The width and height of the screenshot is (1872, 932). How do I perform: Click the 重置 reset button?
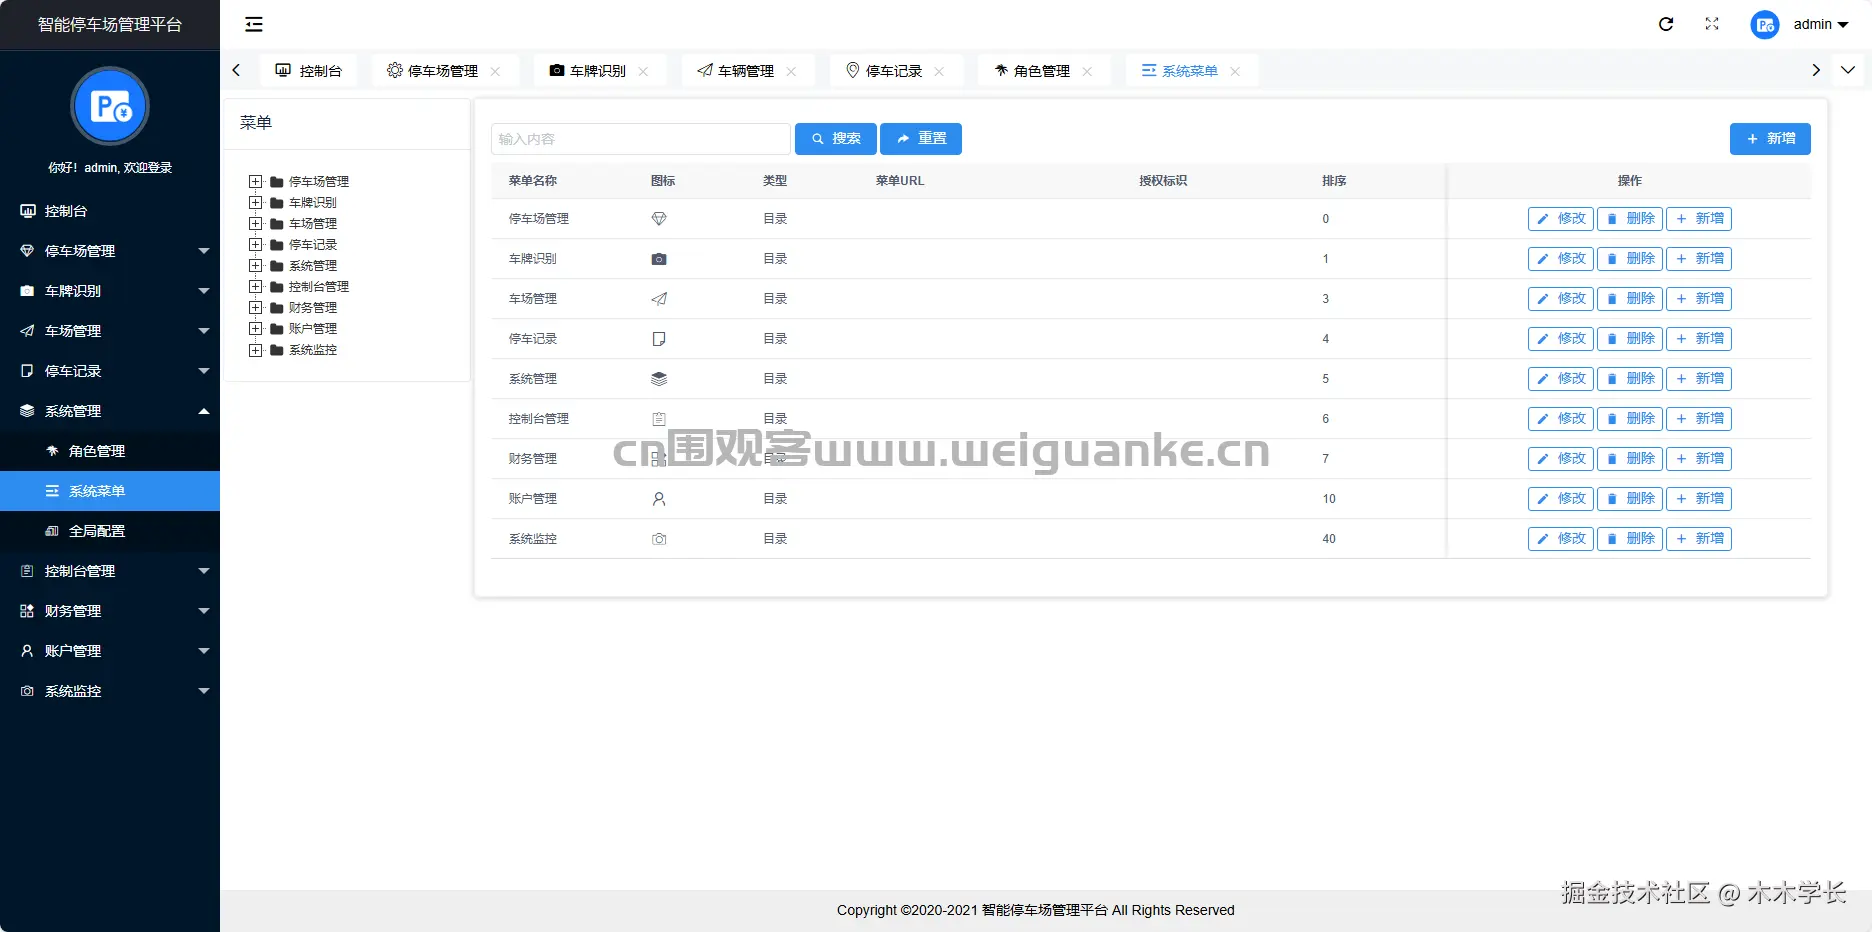tap(921, 139)
